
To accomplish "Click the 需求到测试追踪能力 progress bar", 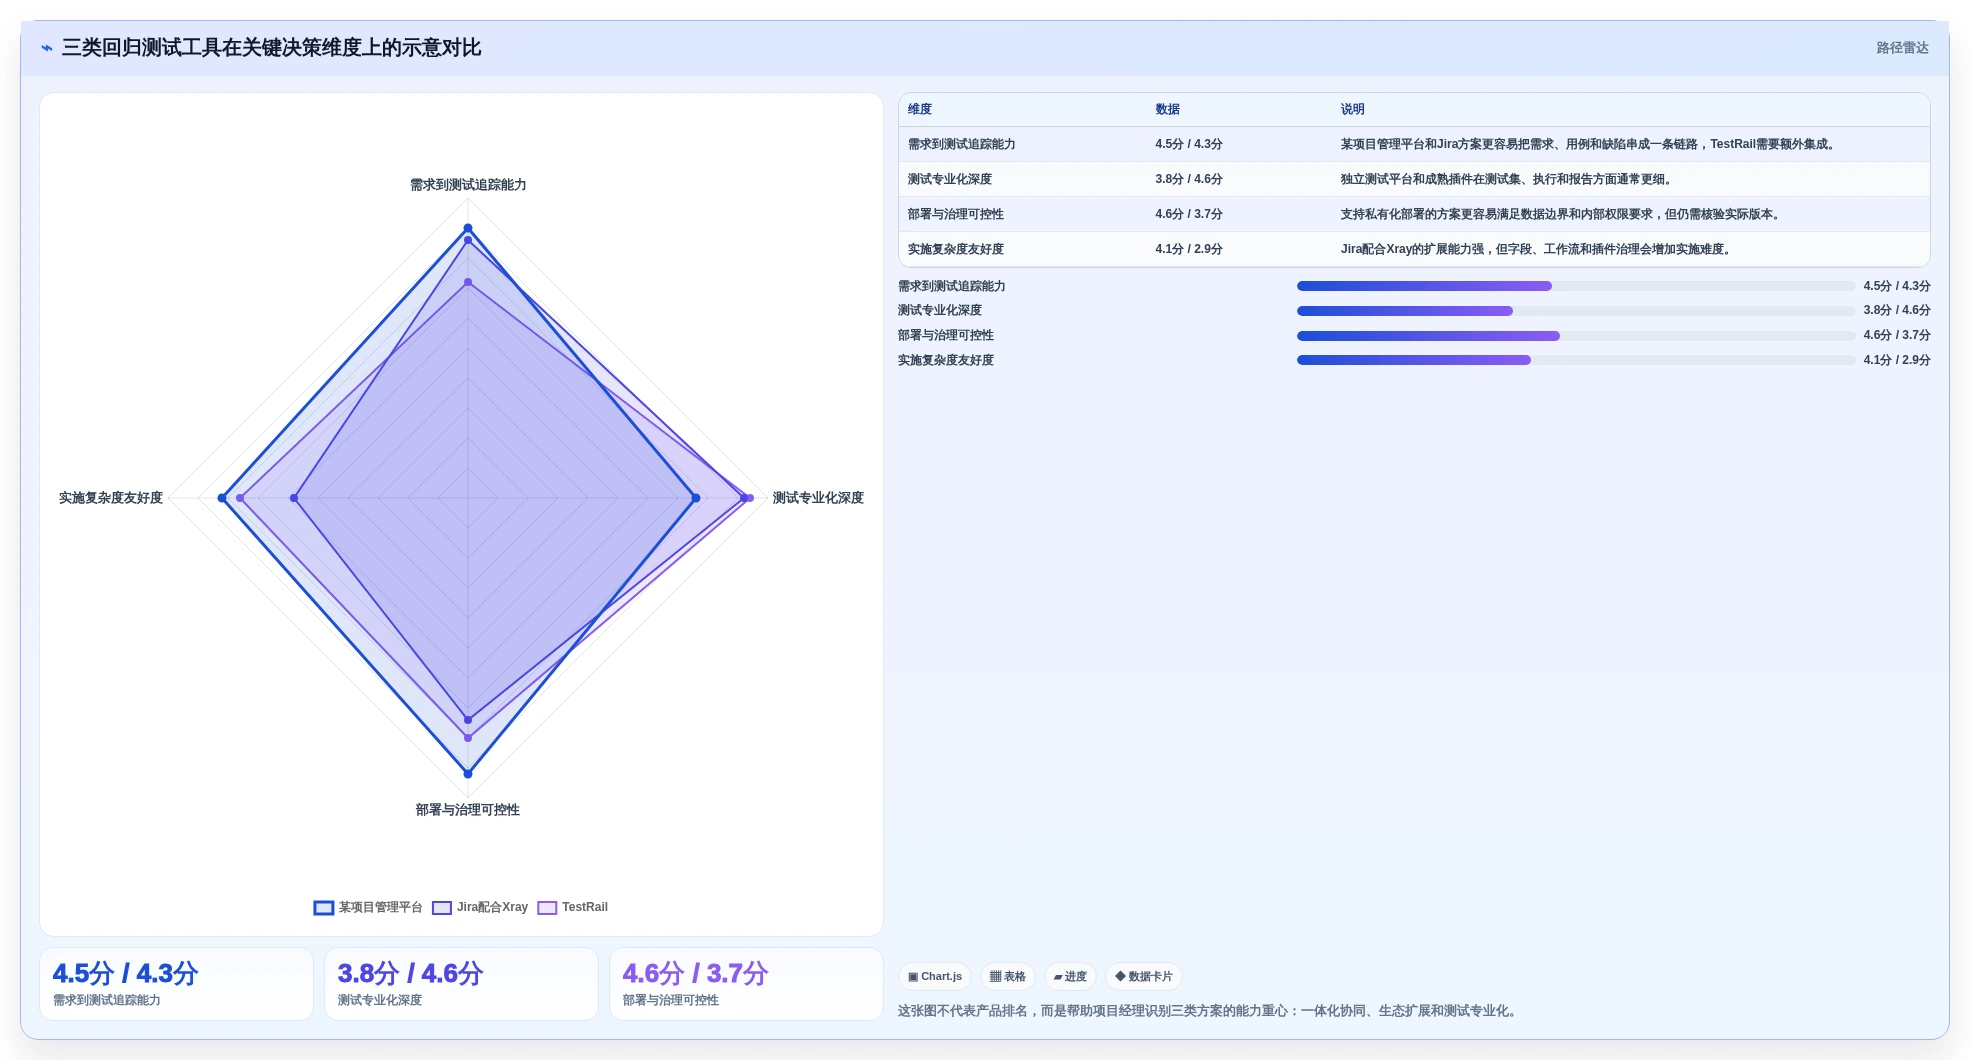I will pyautogui.click(x=1576, y=286).
